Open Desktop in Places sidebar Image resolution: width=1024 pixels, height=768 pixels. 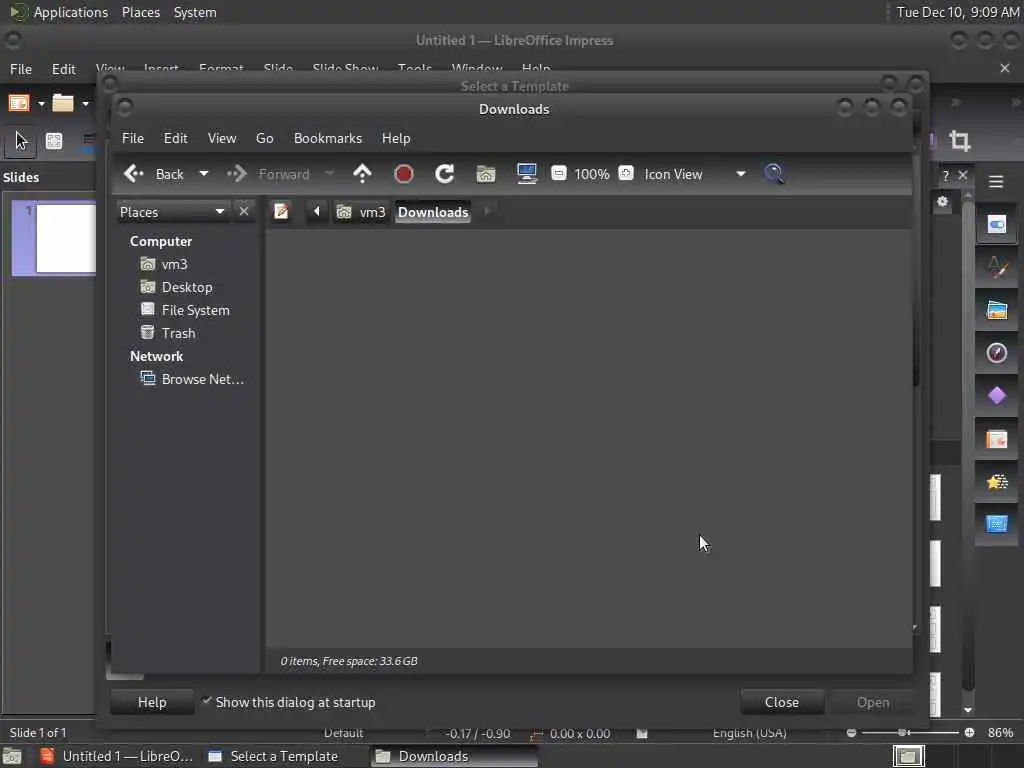(176, 287)
